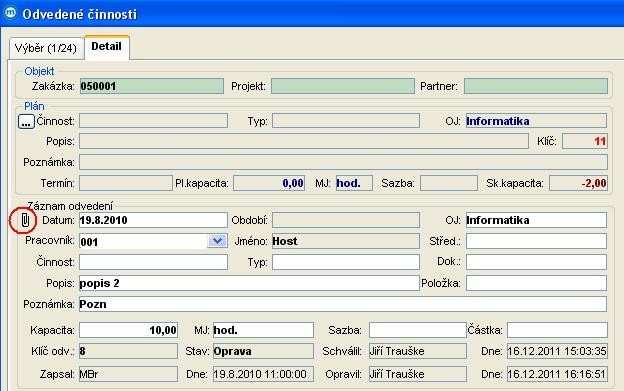Click the paperclip attachment icon
The height and width of the screenshot is (391, 624).
click(25, 220)
